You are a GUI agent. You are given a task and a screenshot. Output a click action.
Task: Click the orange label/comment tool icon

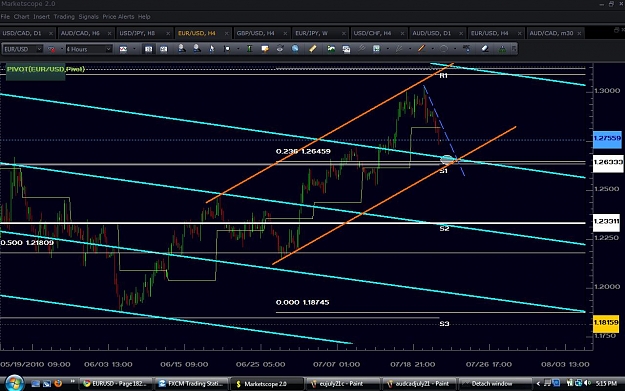point(265,49)
